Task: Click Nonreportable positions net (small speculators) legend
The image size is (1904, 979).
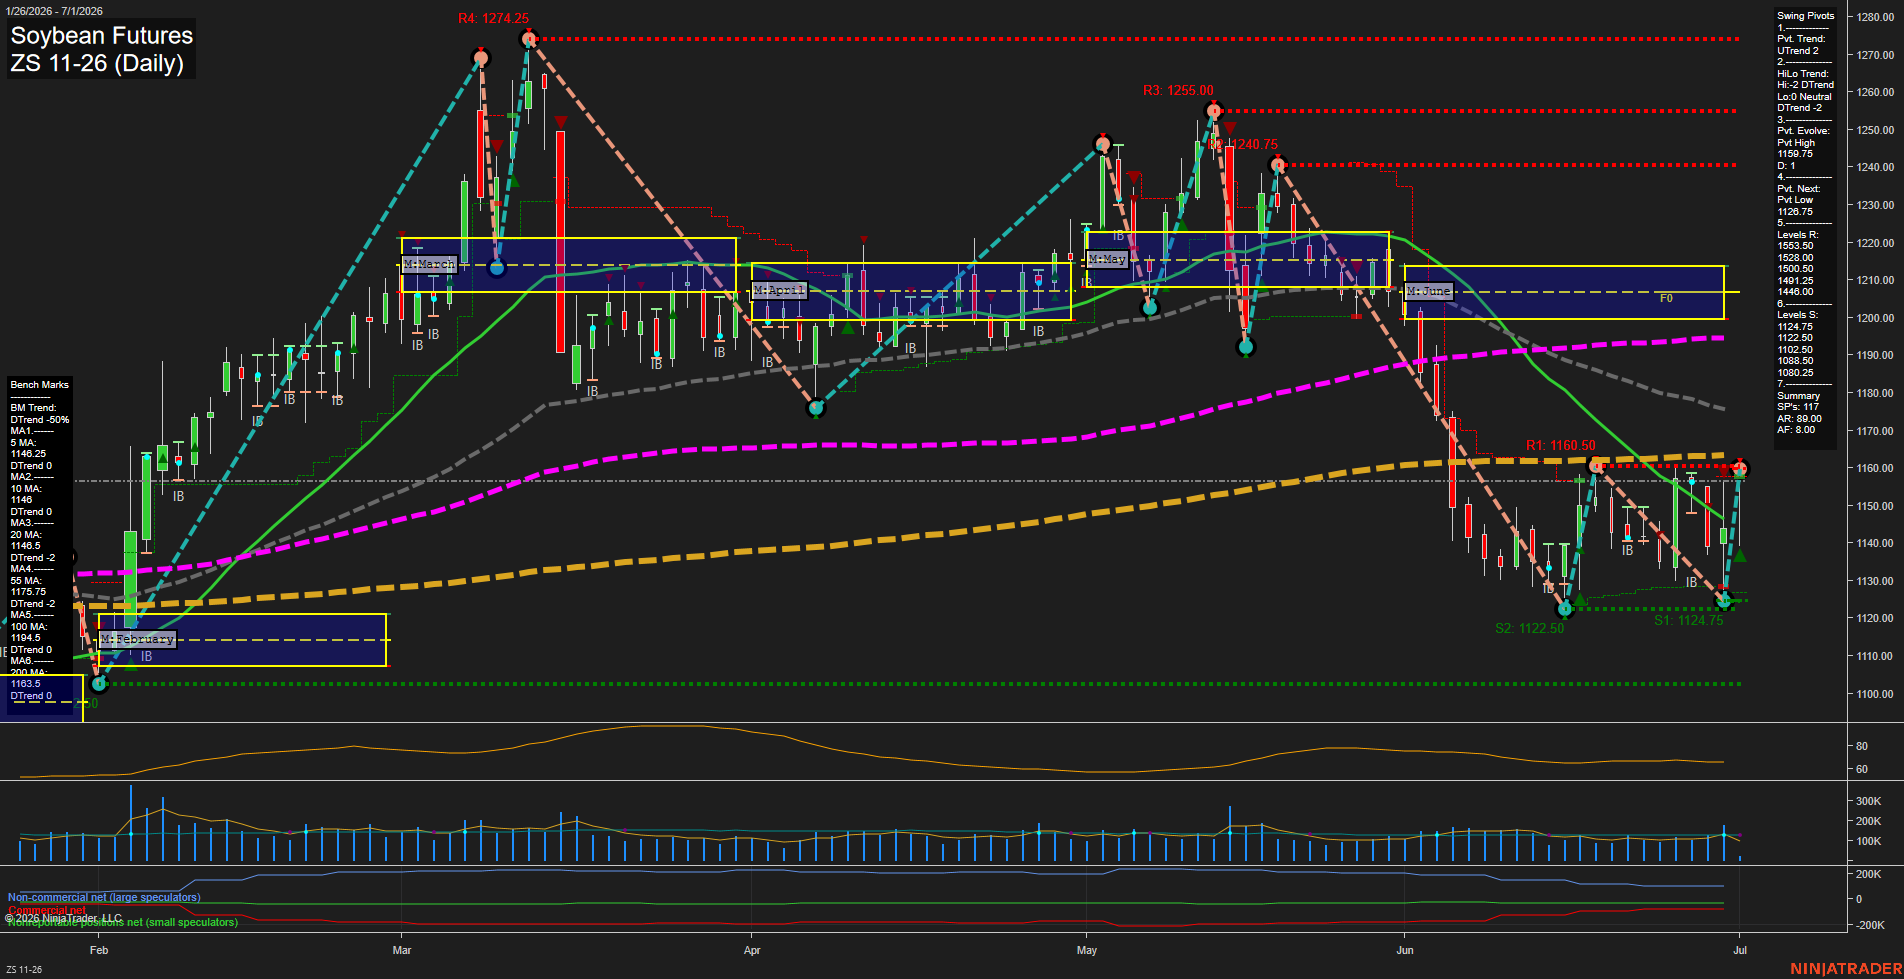Action: click(123, 923)
